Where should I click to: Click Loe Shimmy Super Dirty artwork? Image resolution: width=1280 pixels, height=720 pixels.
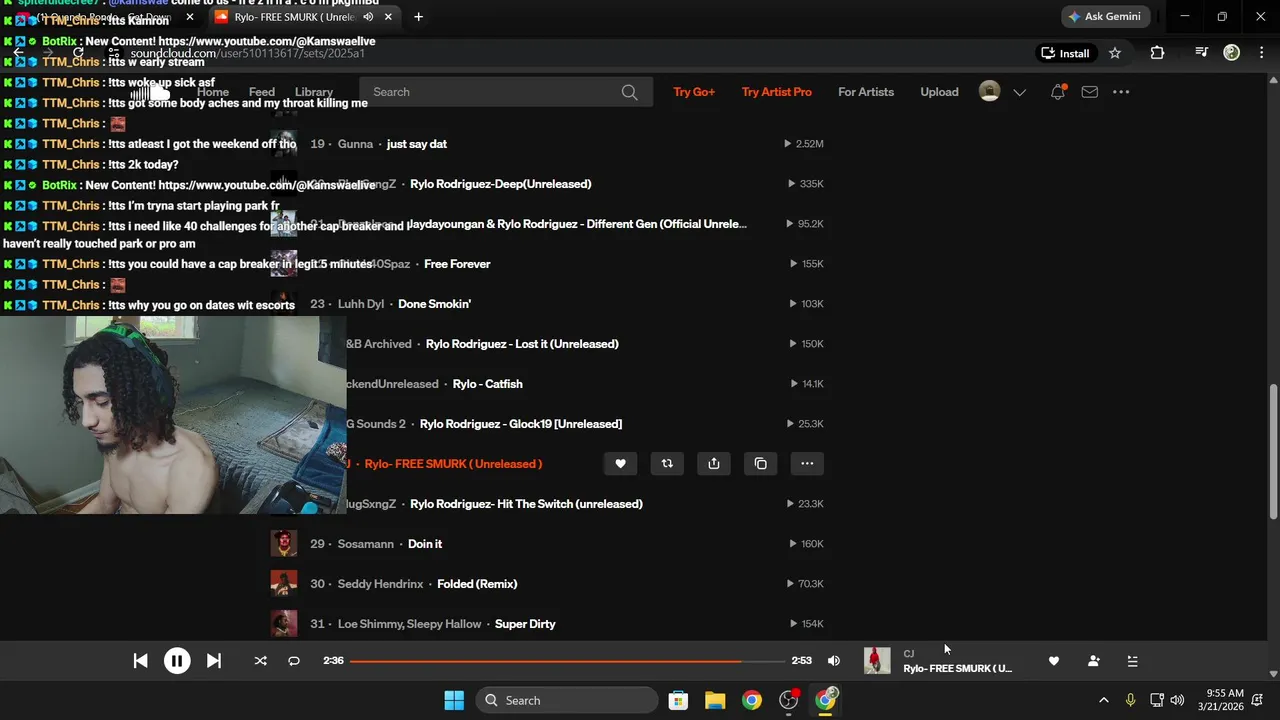(x=284, y=624)
